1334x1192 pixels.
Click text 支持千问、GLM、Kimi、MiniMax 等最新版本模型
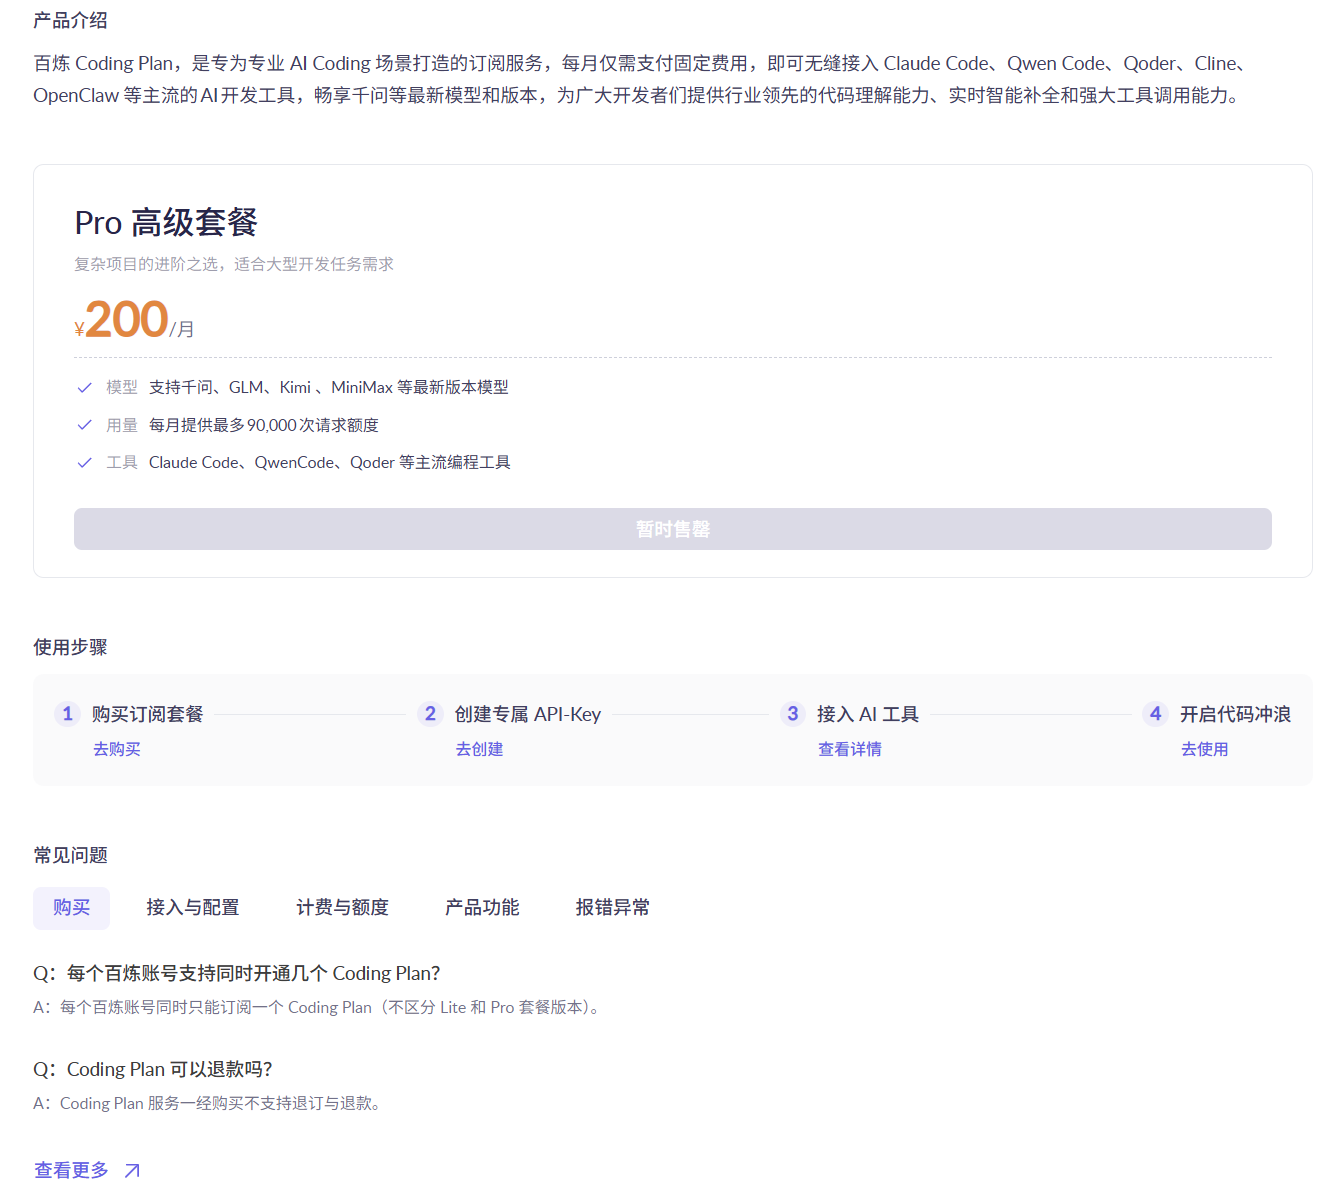[329, 388]
